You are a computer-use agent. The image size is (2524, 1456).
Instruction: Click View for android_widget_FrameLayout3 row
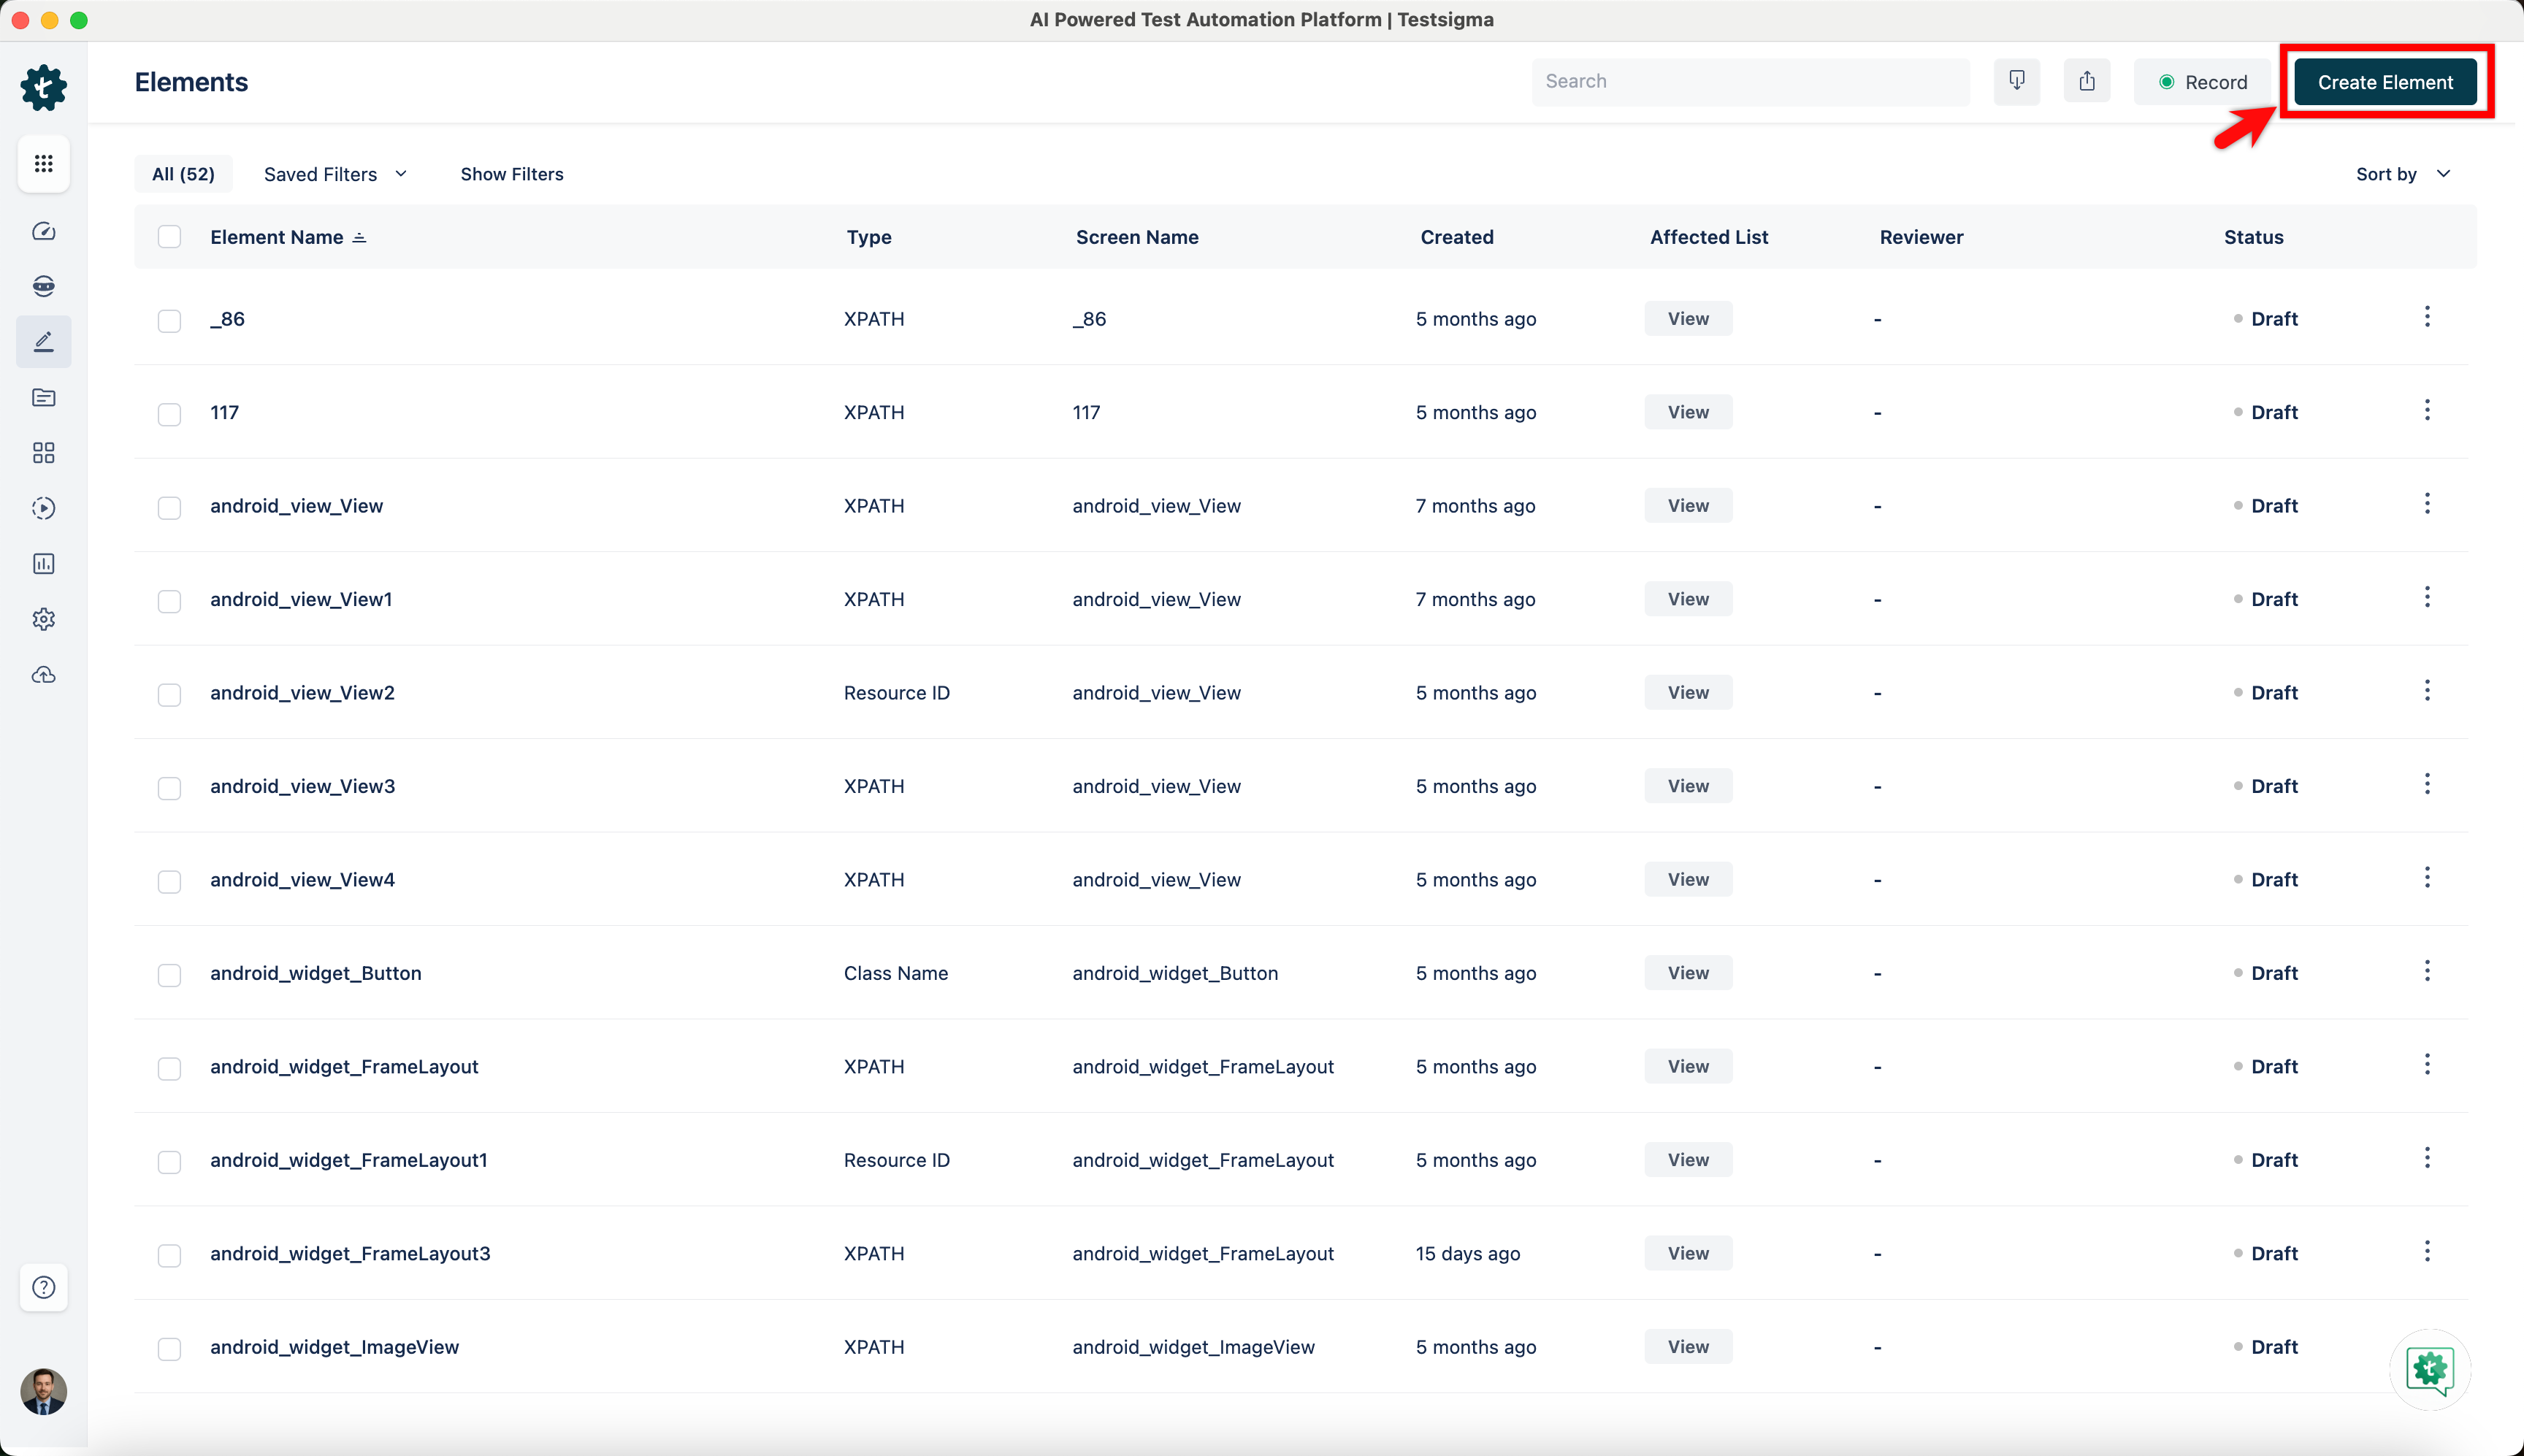coord(1688,1253)
